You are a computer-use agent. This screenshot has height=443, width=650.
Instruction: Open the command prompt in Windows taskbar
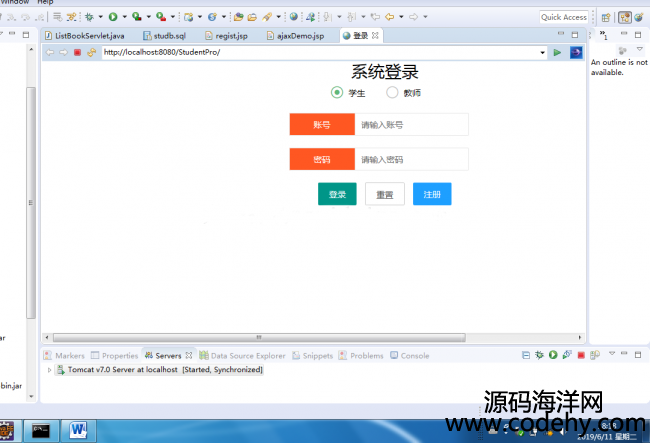[x=41, y=431]
